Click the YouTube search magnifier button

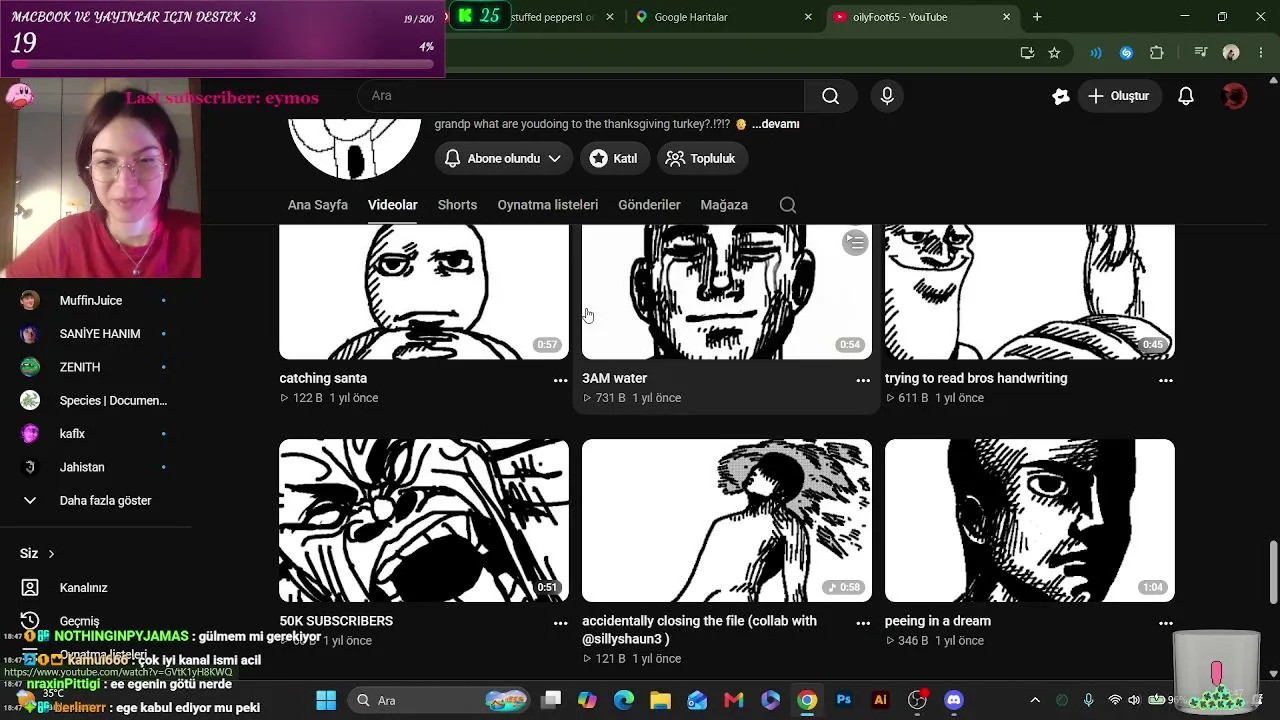click(x=830, y=96)
